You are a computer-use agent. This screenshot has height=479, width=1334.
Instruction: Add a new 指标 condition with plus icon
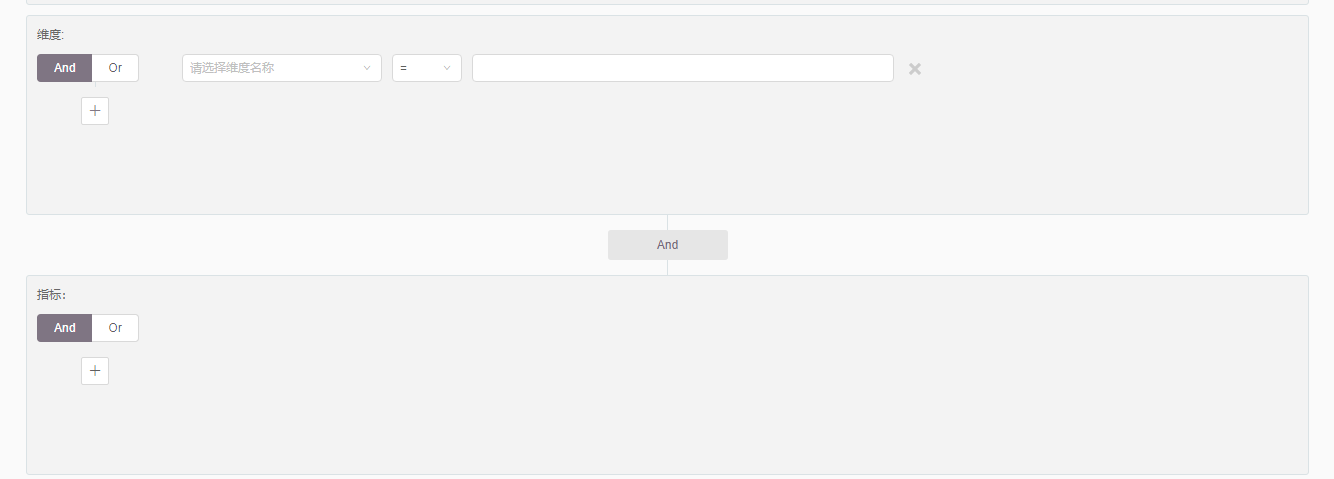point(95,371)
